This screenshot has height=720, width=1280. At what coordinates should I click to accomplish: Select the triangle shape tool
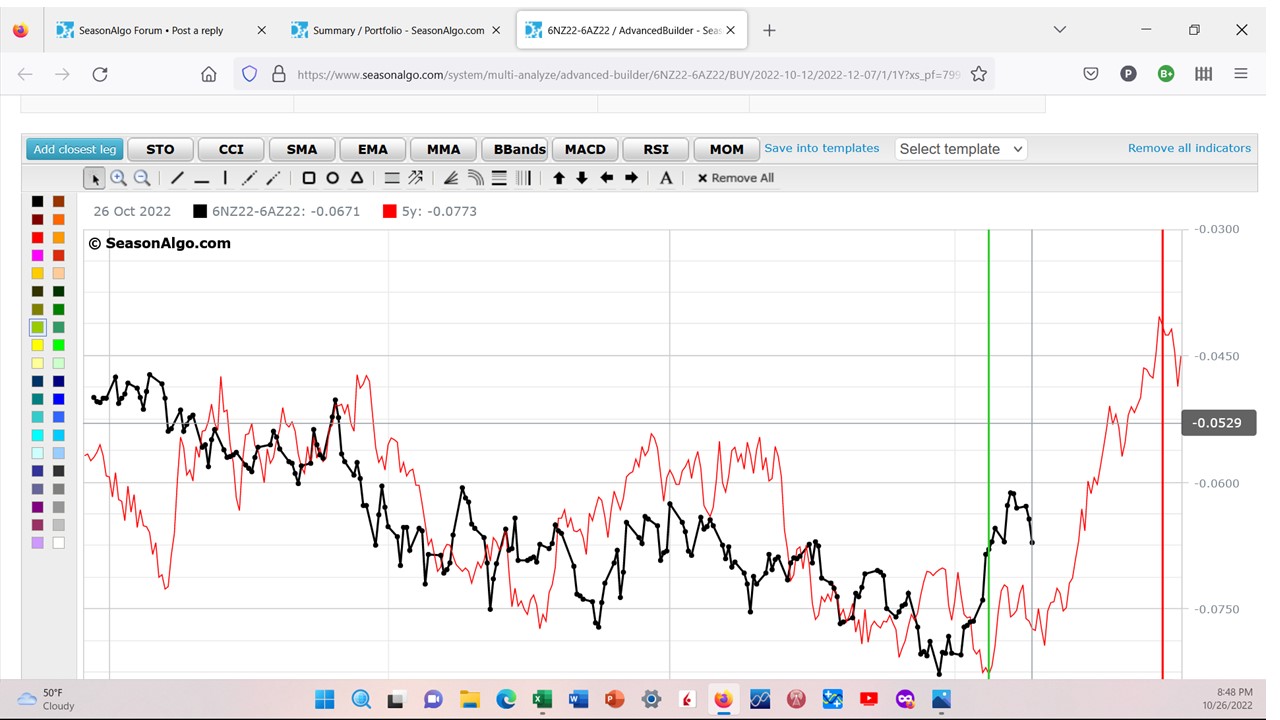click(x=357, y=178)
